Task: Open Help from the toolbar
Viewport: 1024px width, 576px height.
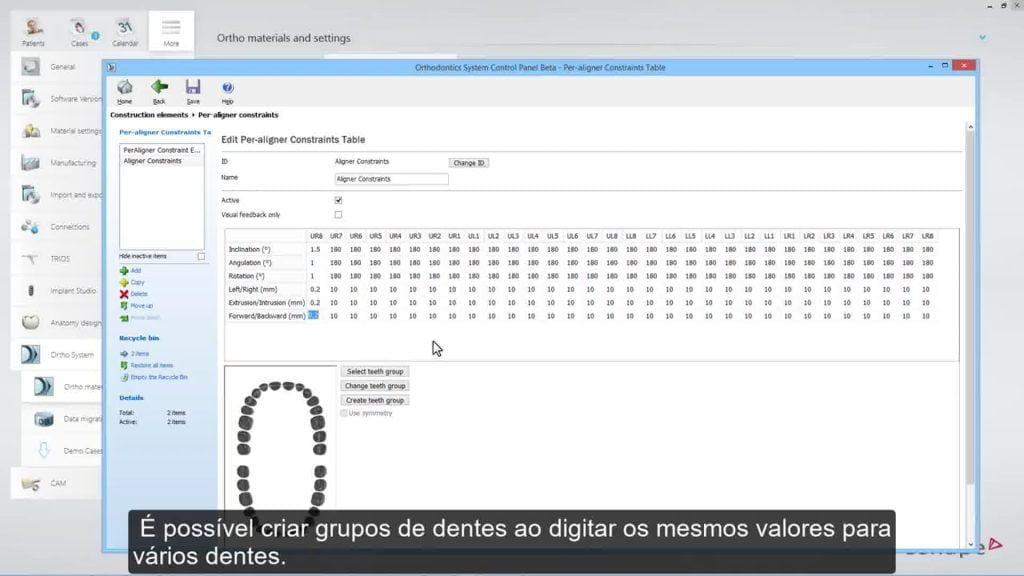Action: tap(227, 90)
